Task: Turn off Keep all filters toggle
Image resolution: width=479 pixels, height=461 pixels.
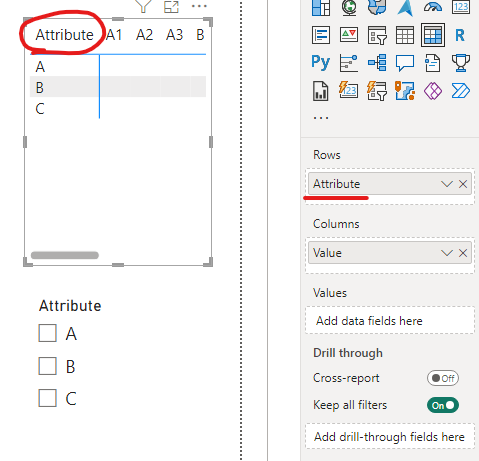Action: click(443, 405)
